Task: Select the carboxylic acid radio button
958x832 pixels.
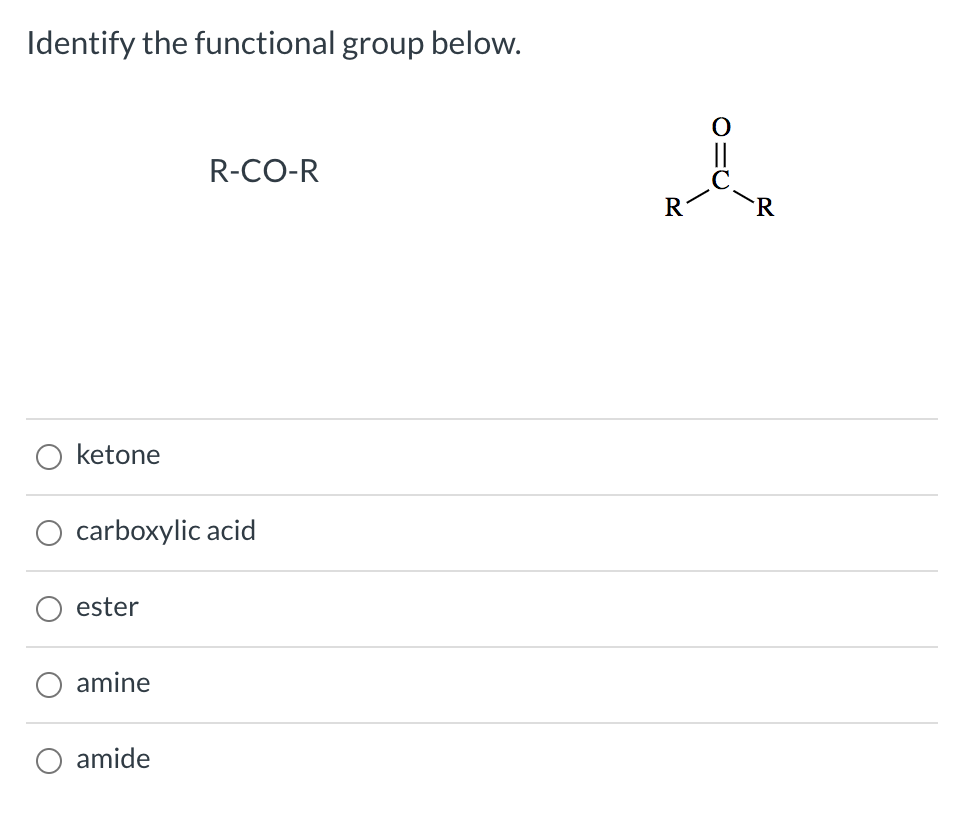Action: point(48,532)
